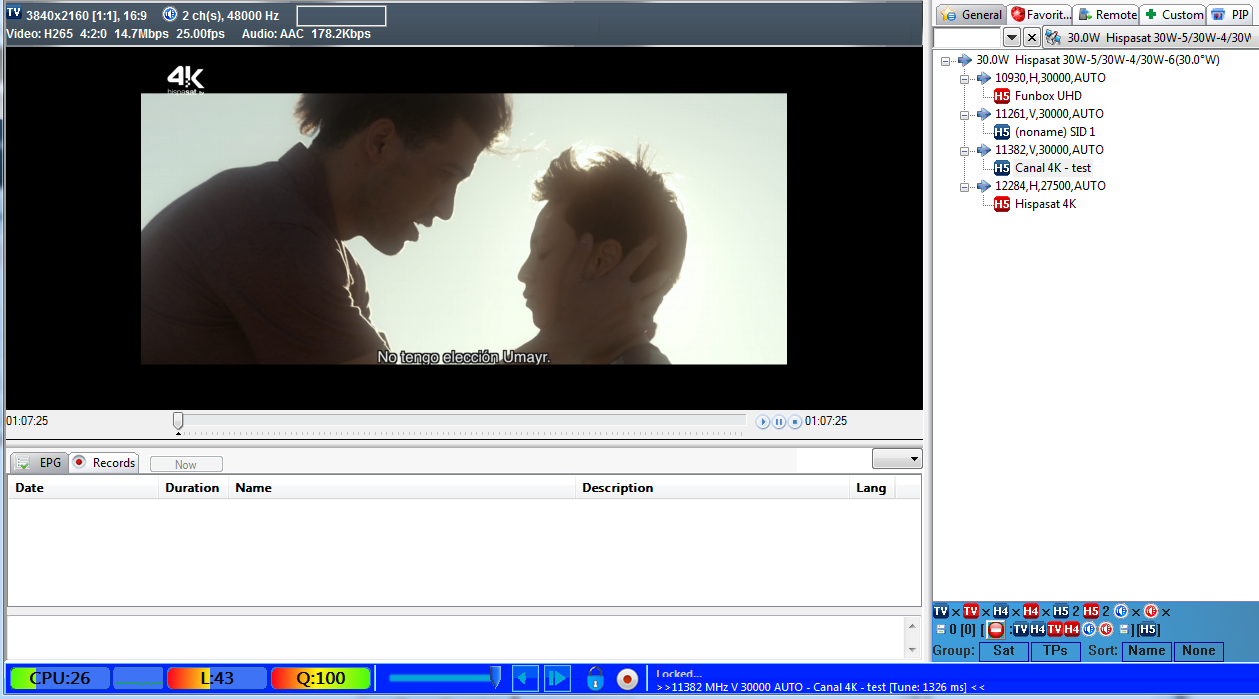Start recording with the red record icon
1259x699 pixels.
[627, 679]
